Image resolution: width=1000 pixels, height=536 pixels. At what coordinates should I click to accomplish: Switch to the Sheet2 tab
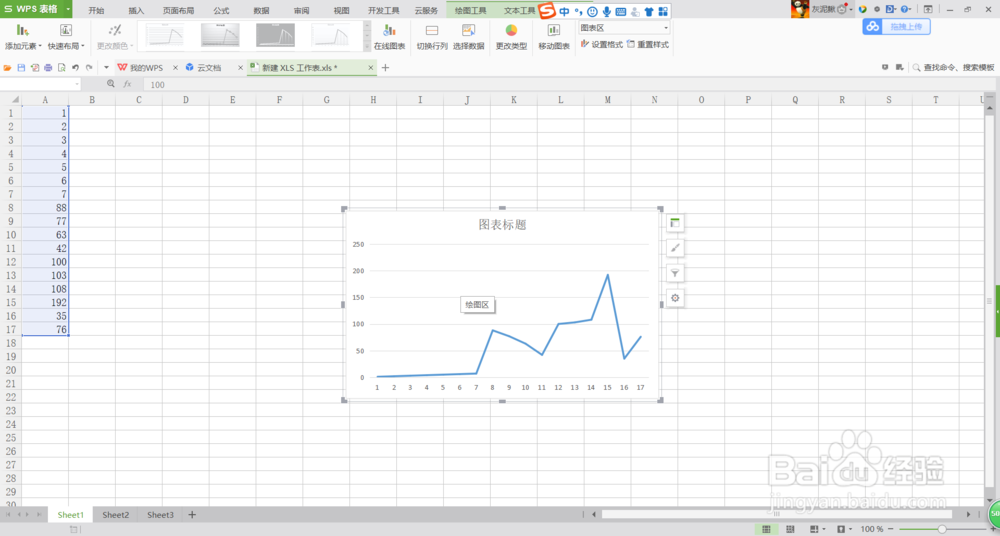click(x=115, y=514)
